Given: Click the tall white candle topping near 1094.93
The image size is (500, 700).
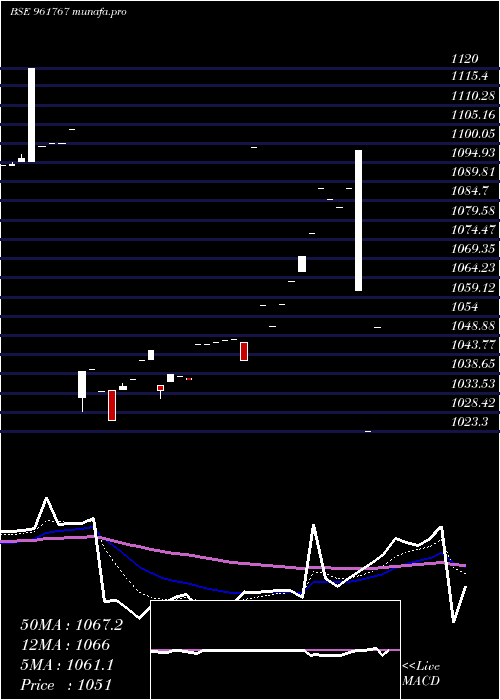Looking at the screenshot, I should (x=358, y=221).
